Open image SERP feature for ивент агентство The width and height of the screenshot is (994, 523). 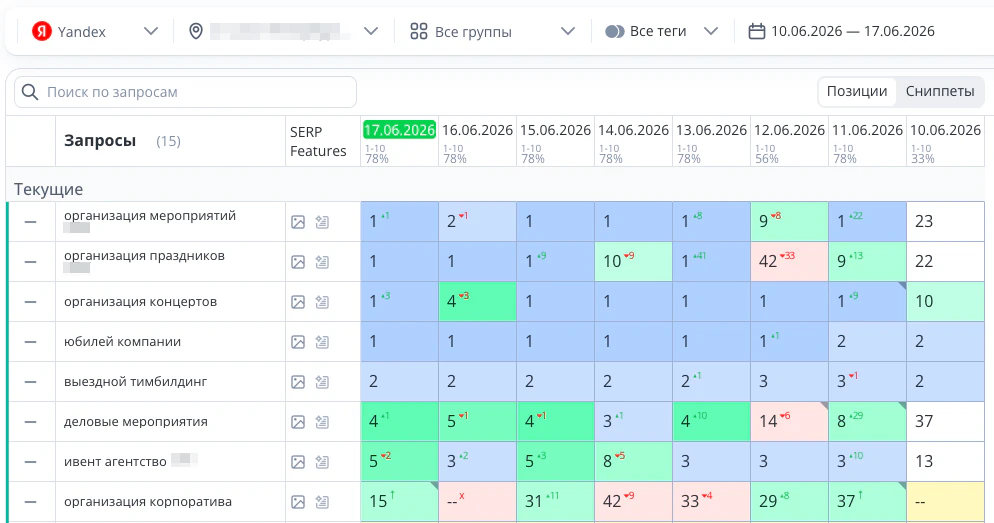click(x=298, y=462)
